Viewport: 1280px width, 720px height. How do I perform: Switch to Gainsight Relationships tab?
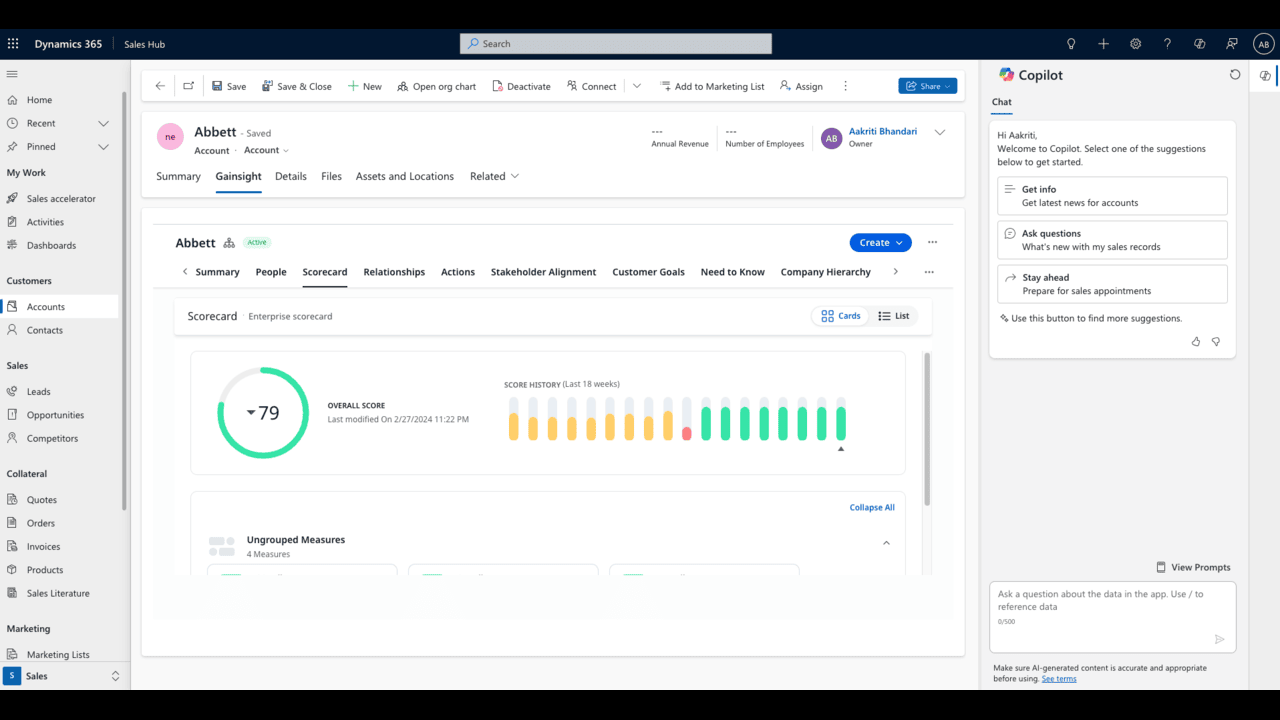coord(394,272)
